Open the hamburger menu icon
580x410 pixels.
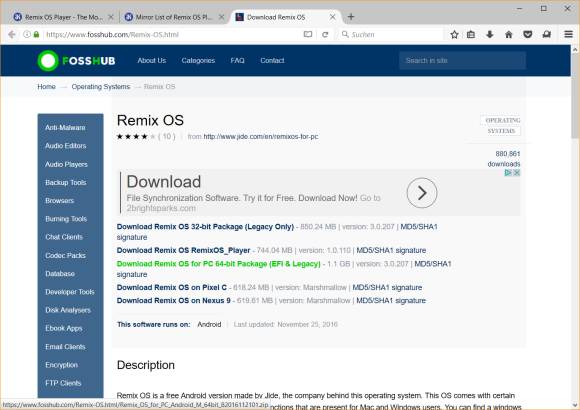(x=569, y=34)
